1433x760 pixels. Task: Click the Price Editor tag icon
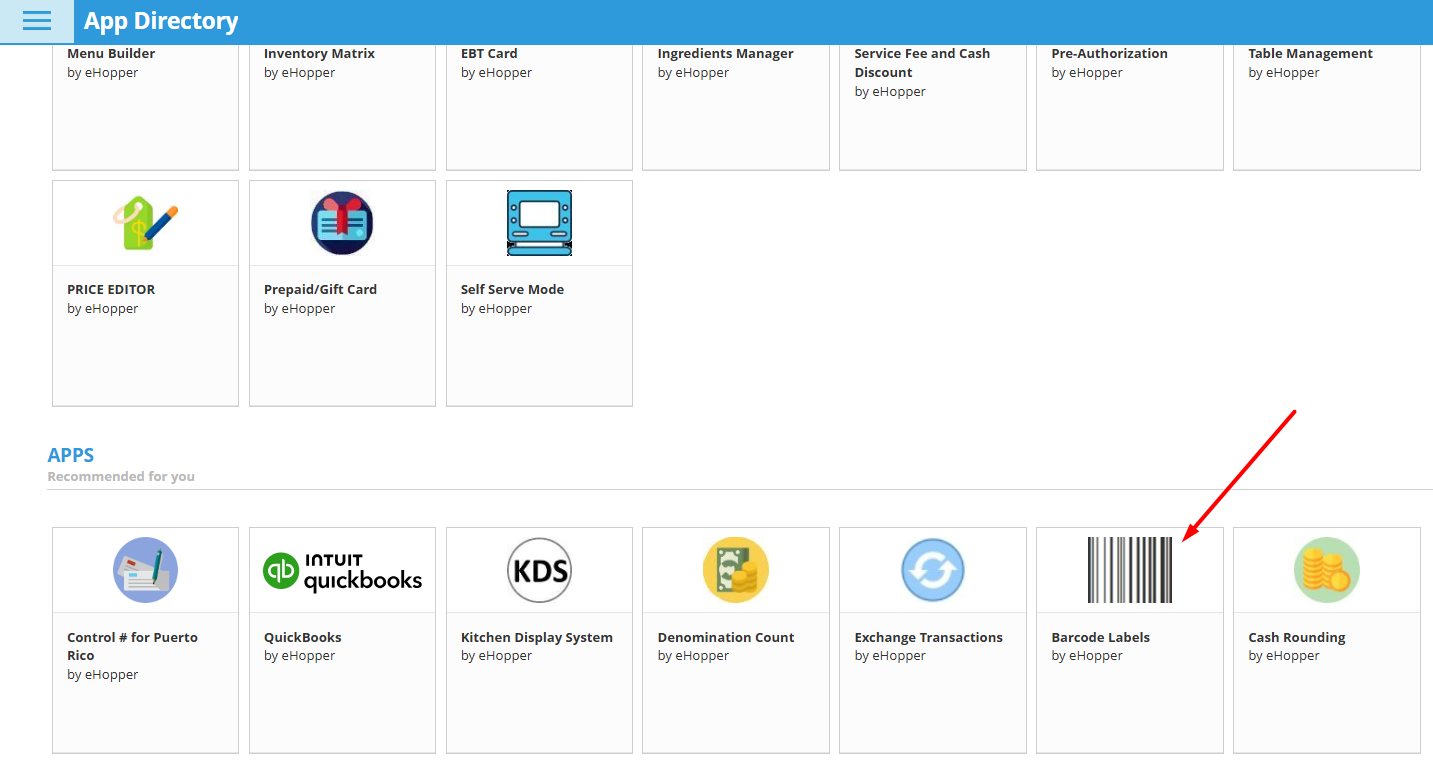145,224
